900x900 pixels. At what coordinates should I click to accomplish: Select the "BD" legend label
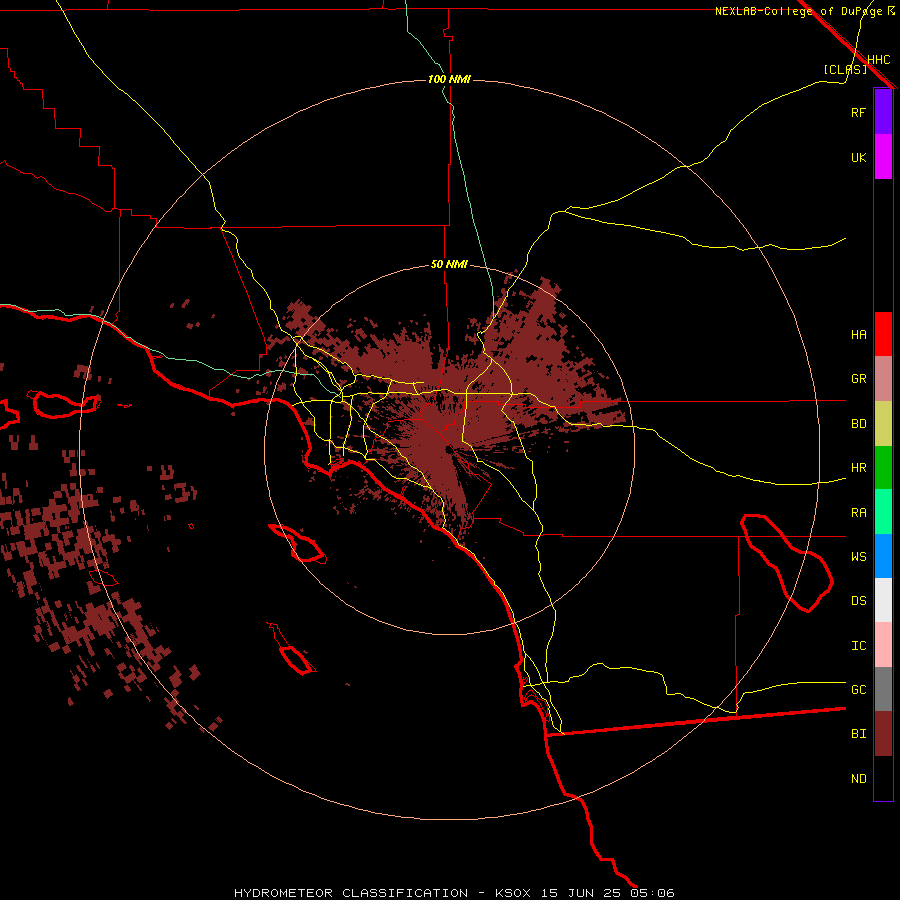(x=858, y=424)
